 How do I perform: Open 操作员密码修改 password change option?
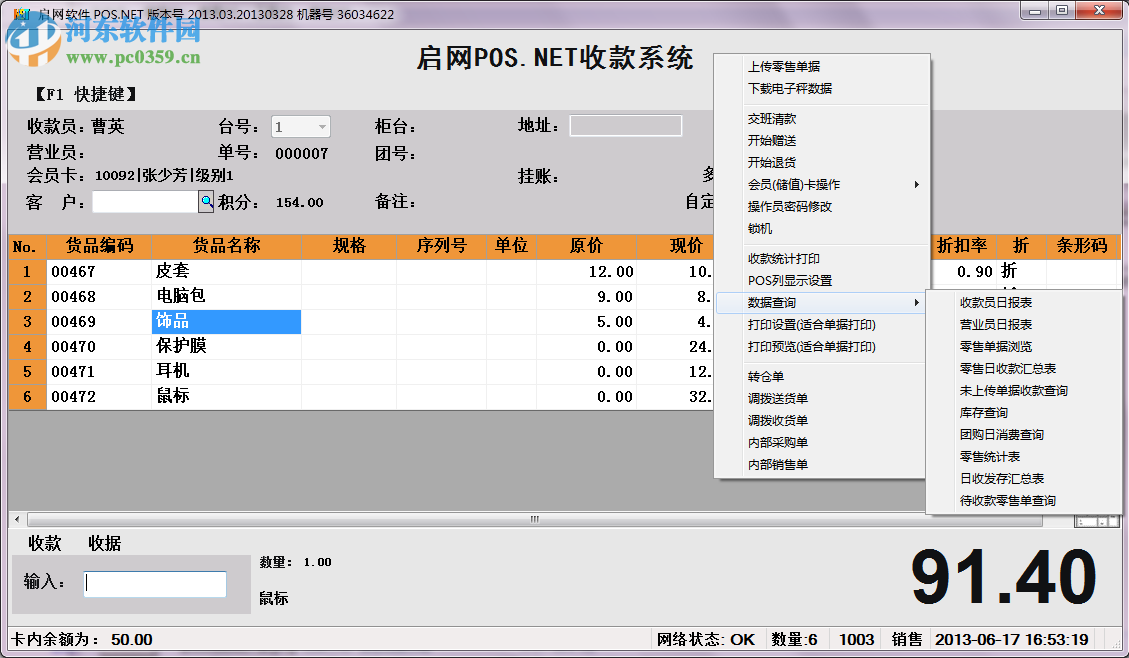click(789, 206)
